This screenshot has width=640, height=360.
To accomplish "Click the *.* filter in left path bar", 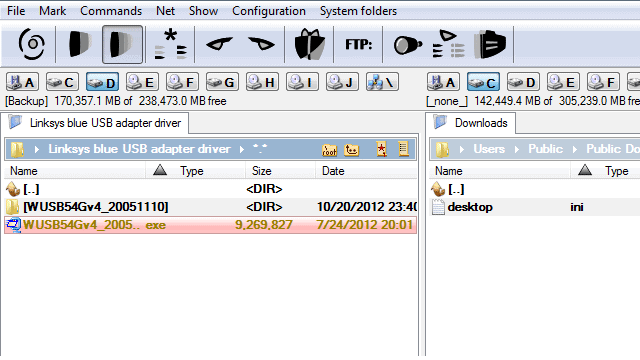I will (x=260, y=149).
